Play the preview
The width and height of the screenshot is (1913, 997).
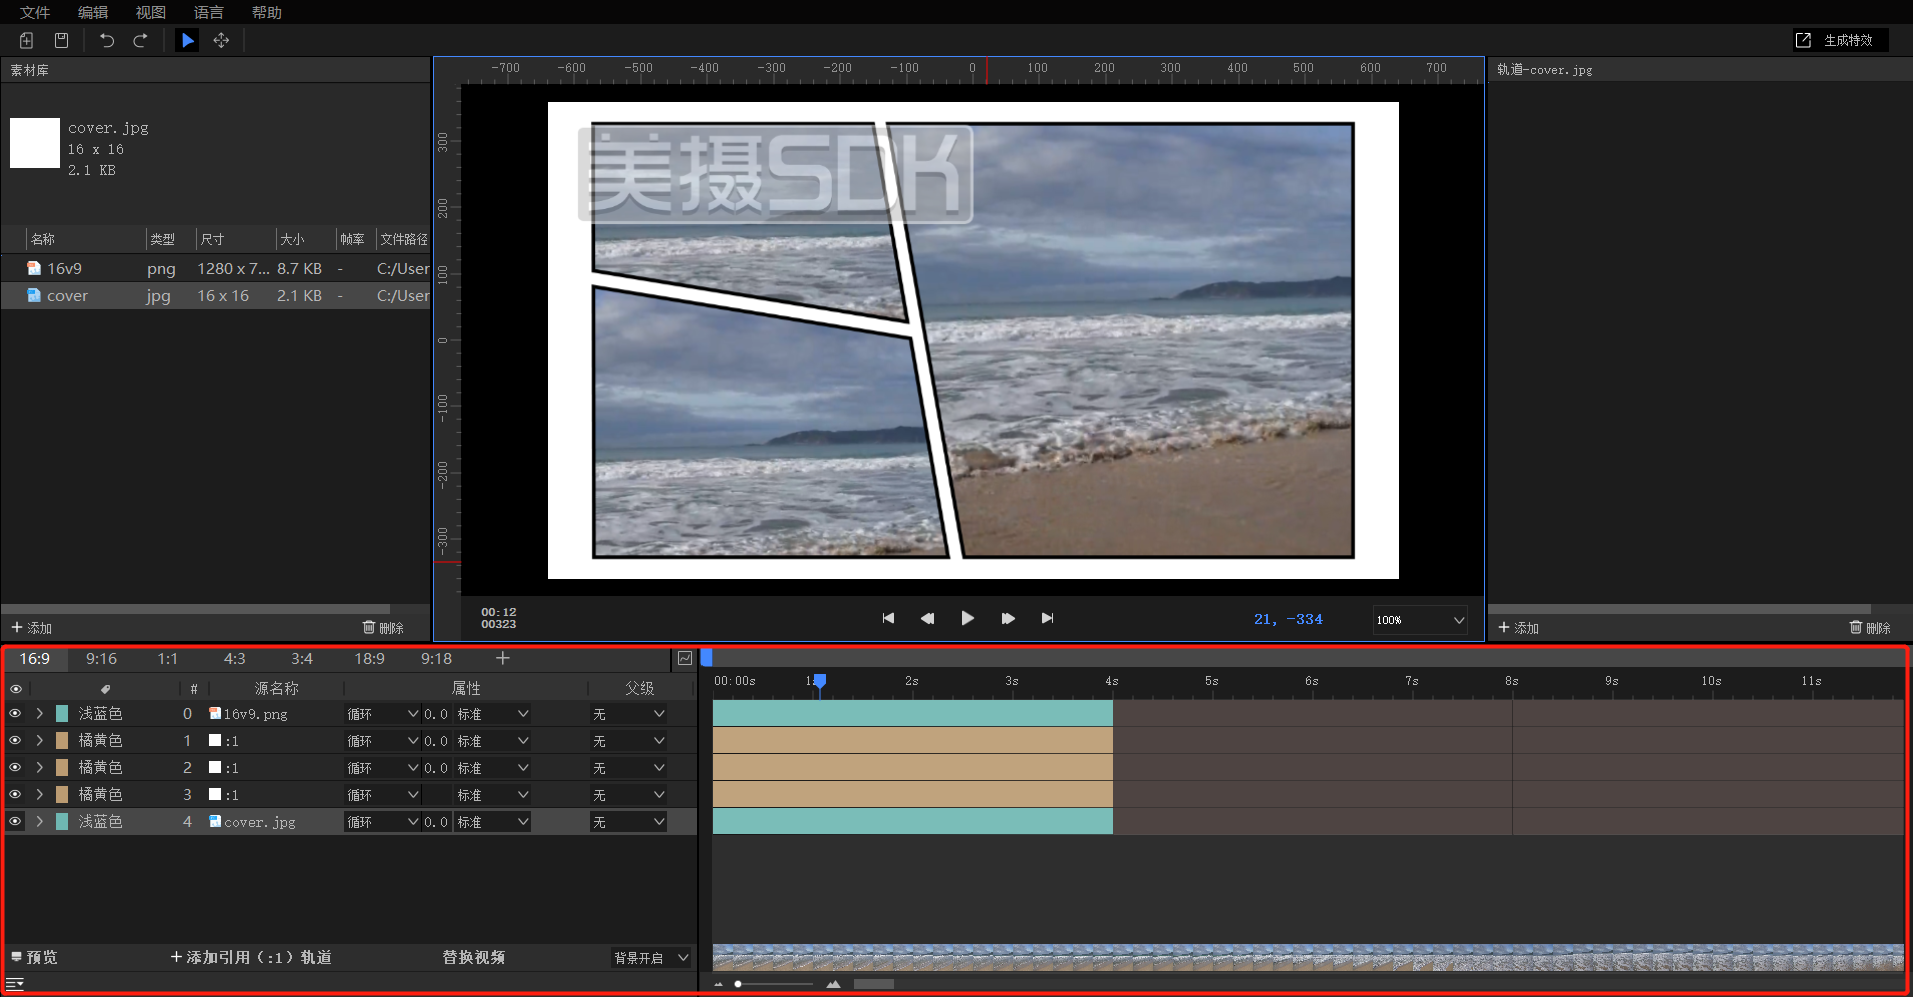click(x=967, y=618)
